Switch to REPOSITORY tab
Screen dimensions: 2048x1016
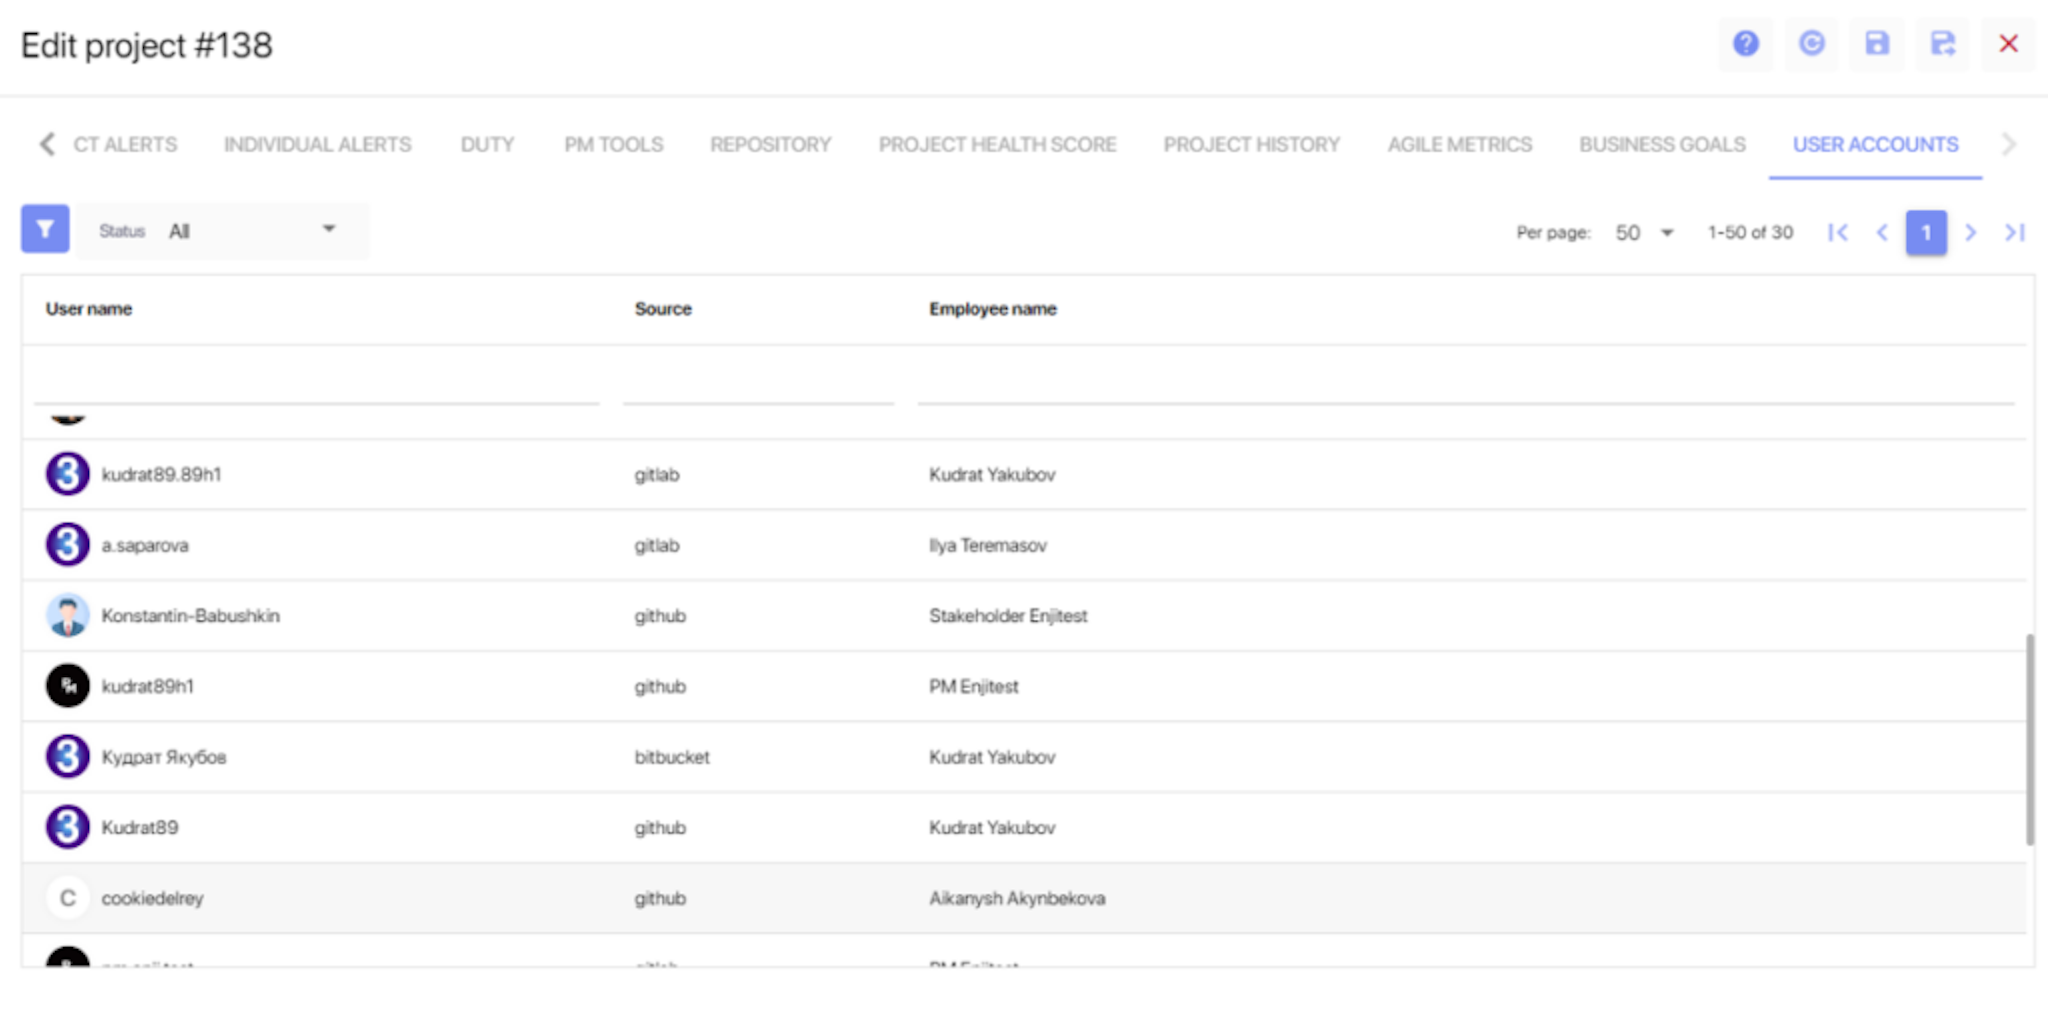pos(771,145)
